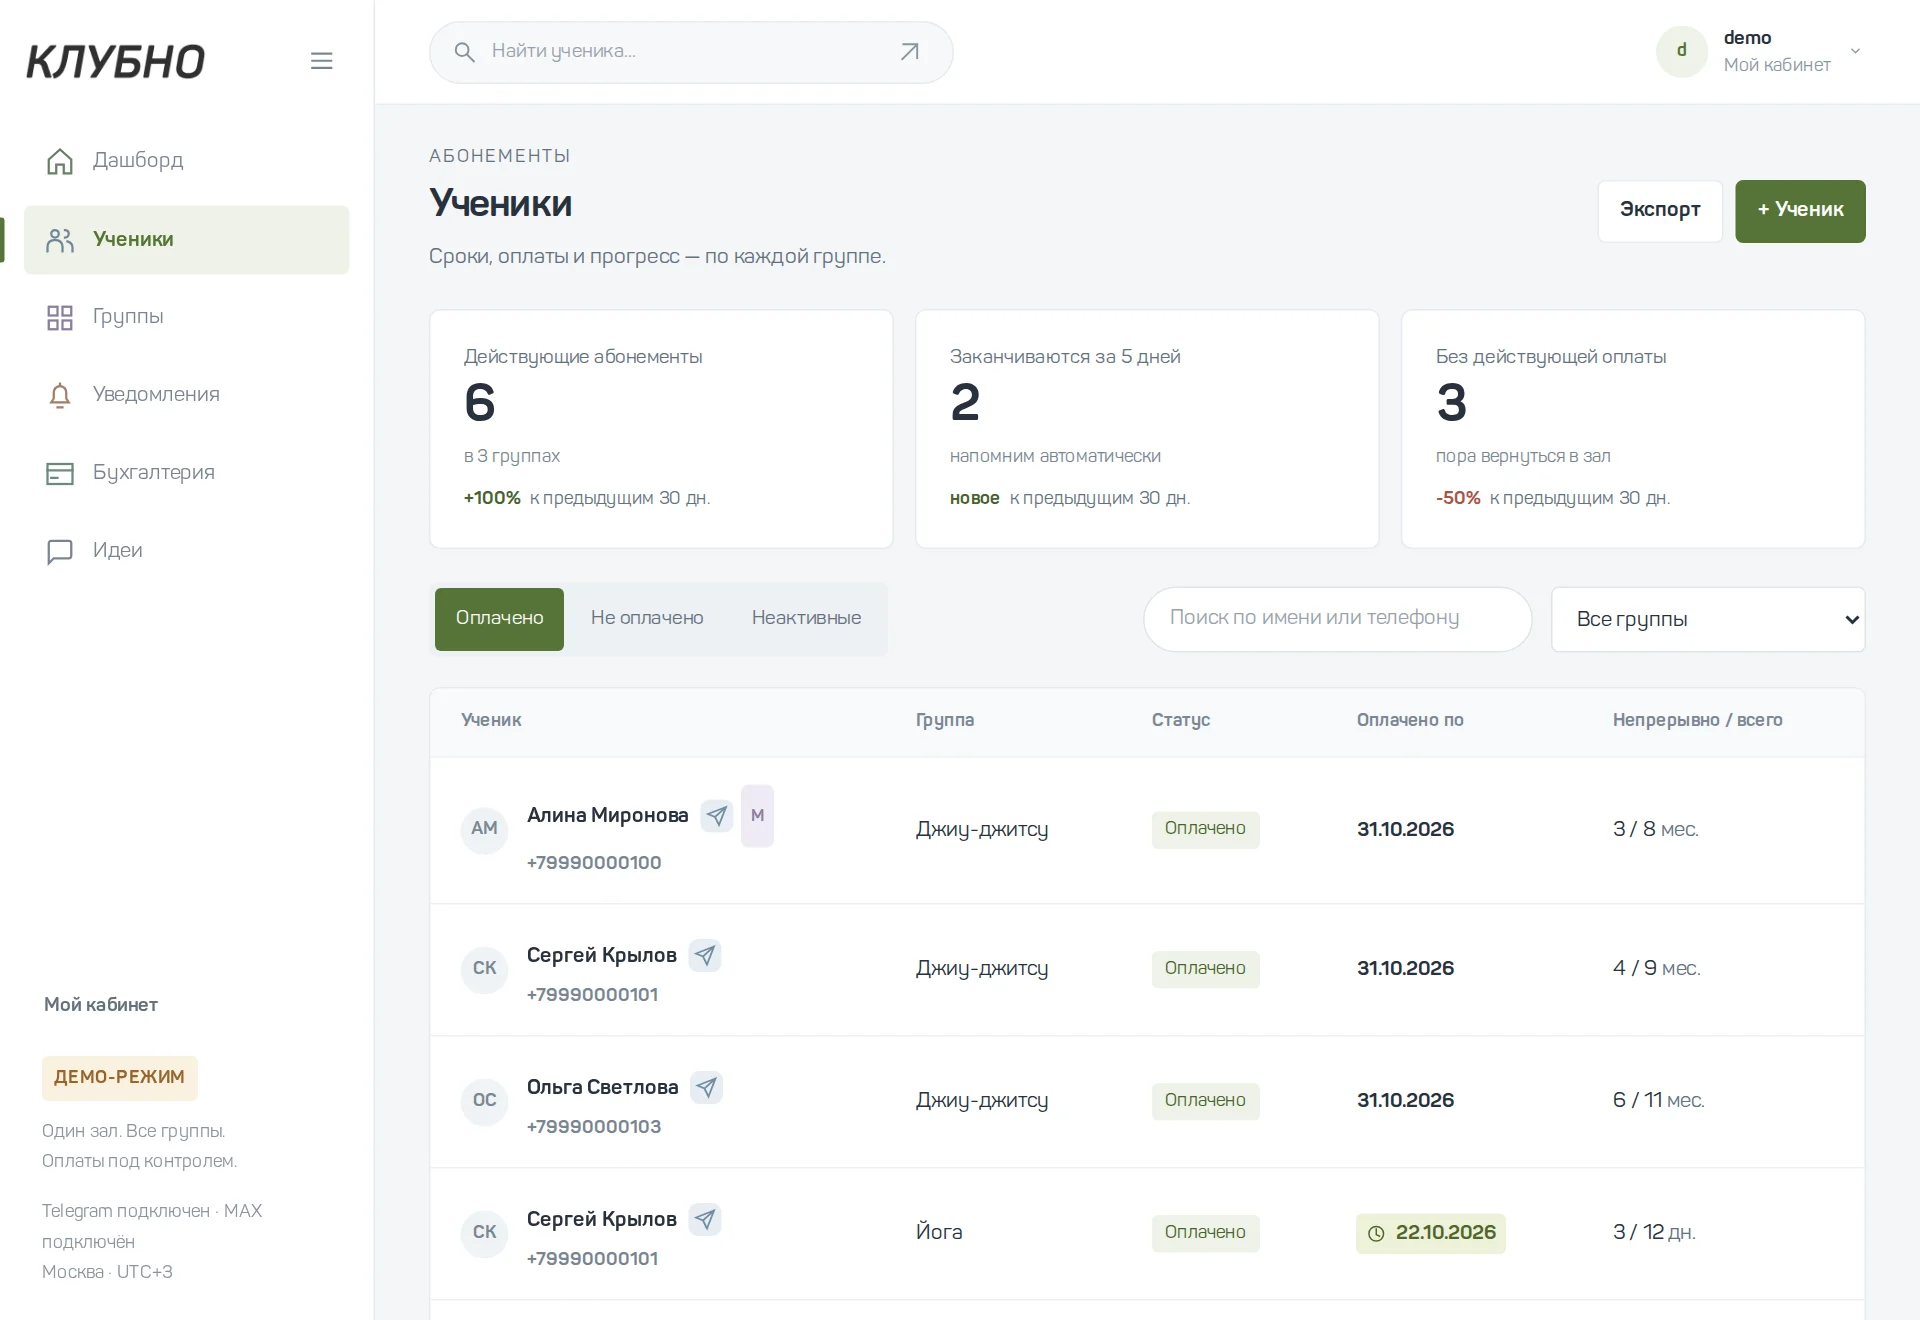
Task: Click Йога group cell
Action: tap(939, 1233)
